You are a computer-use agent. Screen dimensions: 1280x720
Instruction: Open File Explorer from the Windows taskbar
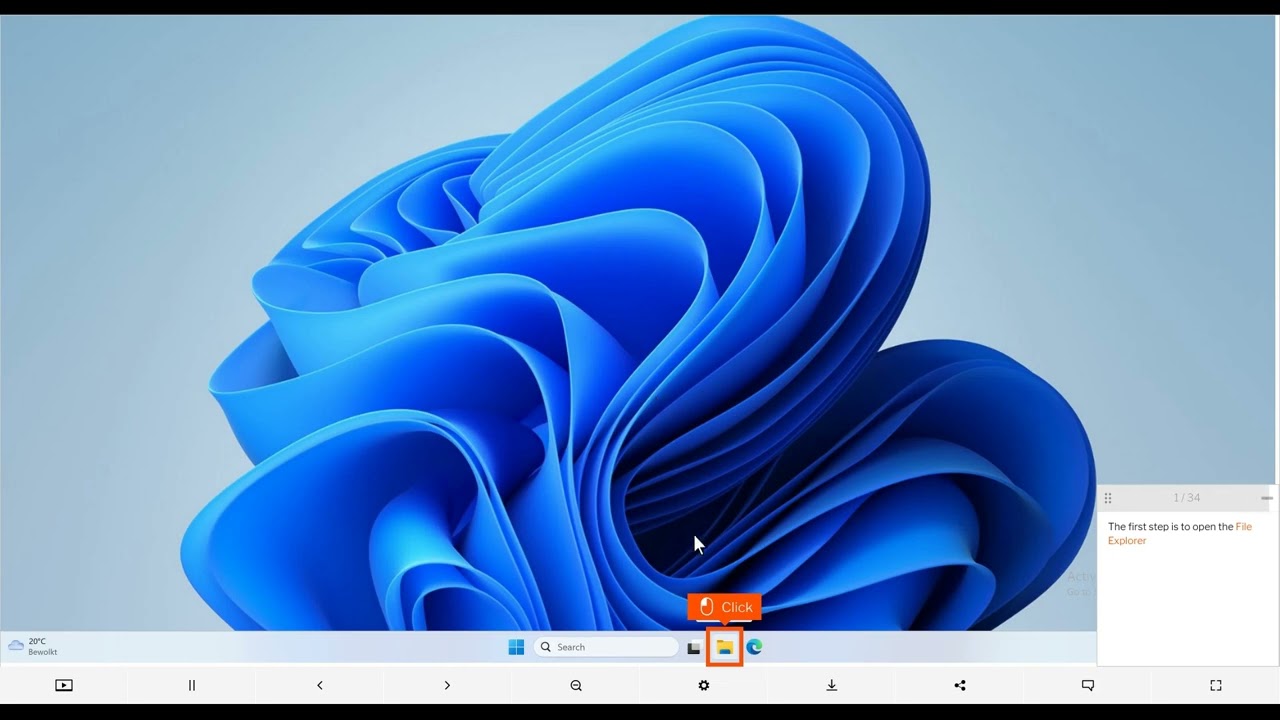[x=724, y=647]
